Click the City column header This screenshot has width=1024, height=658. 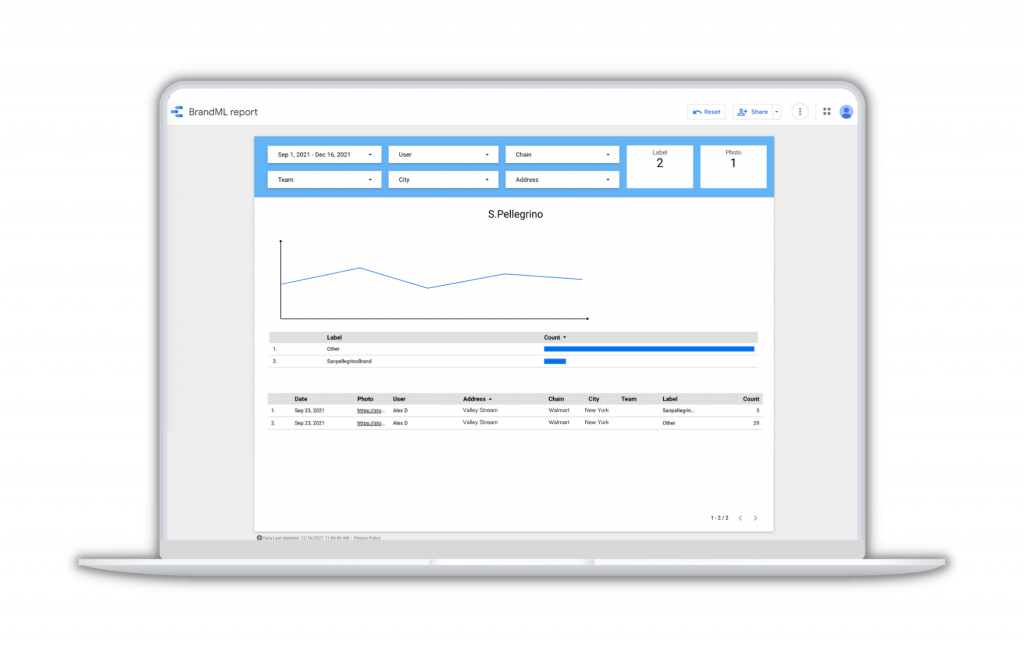tap(594, 399)
